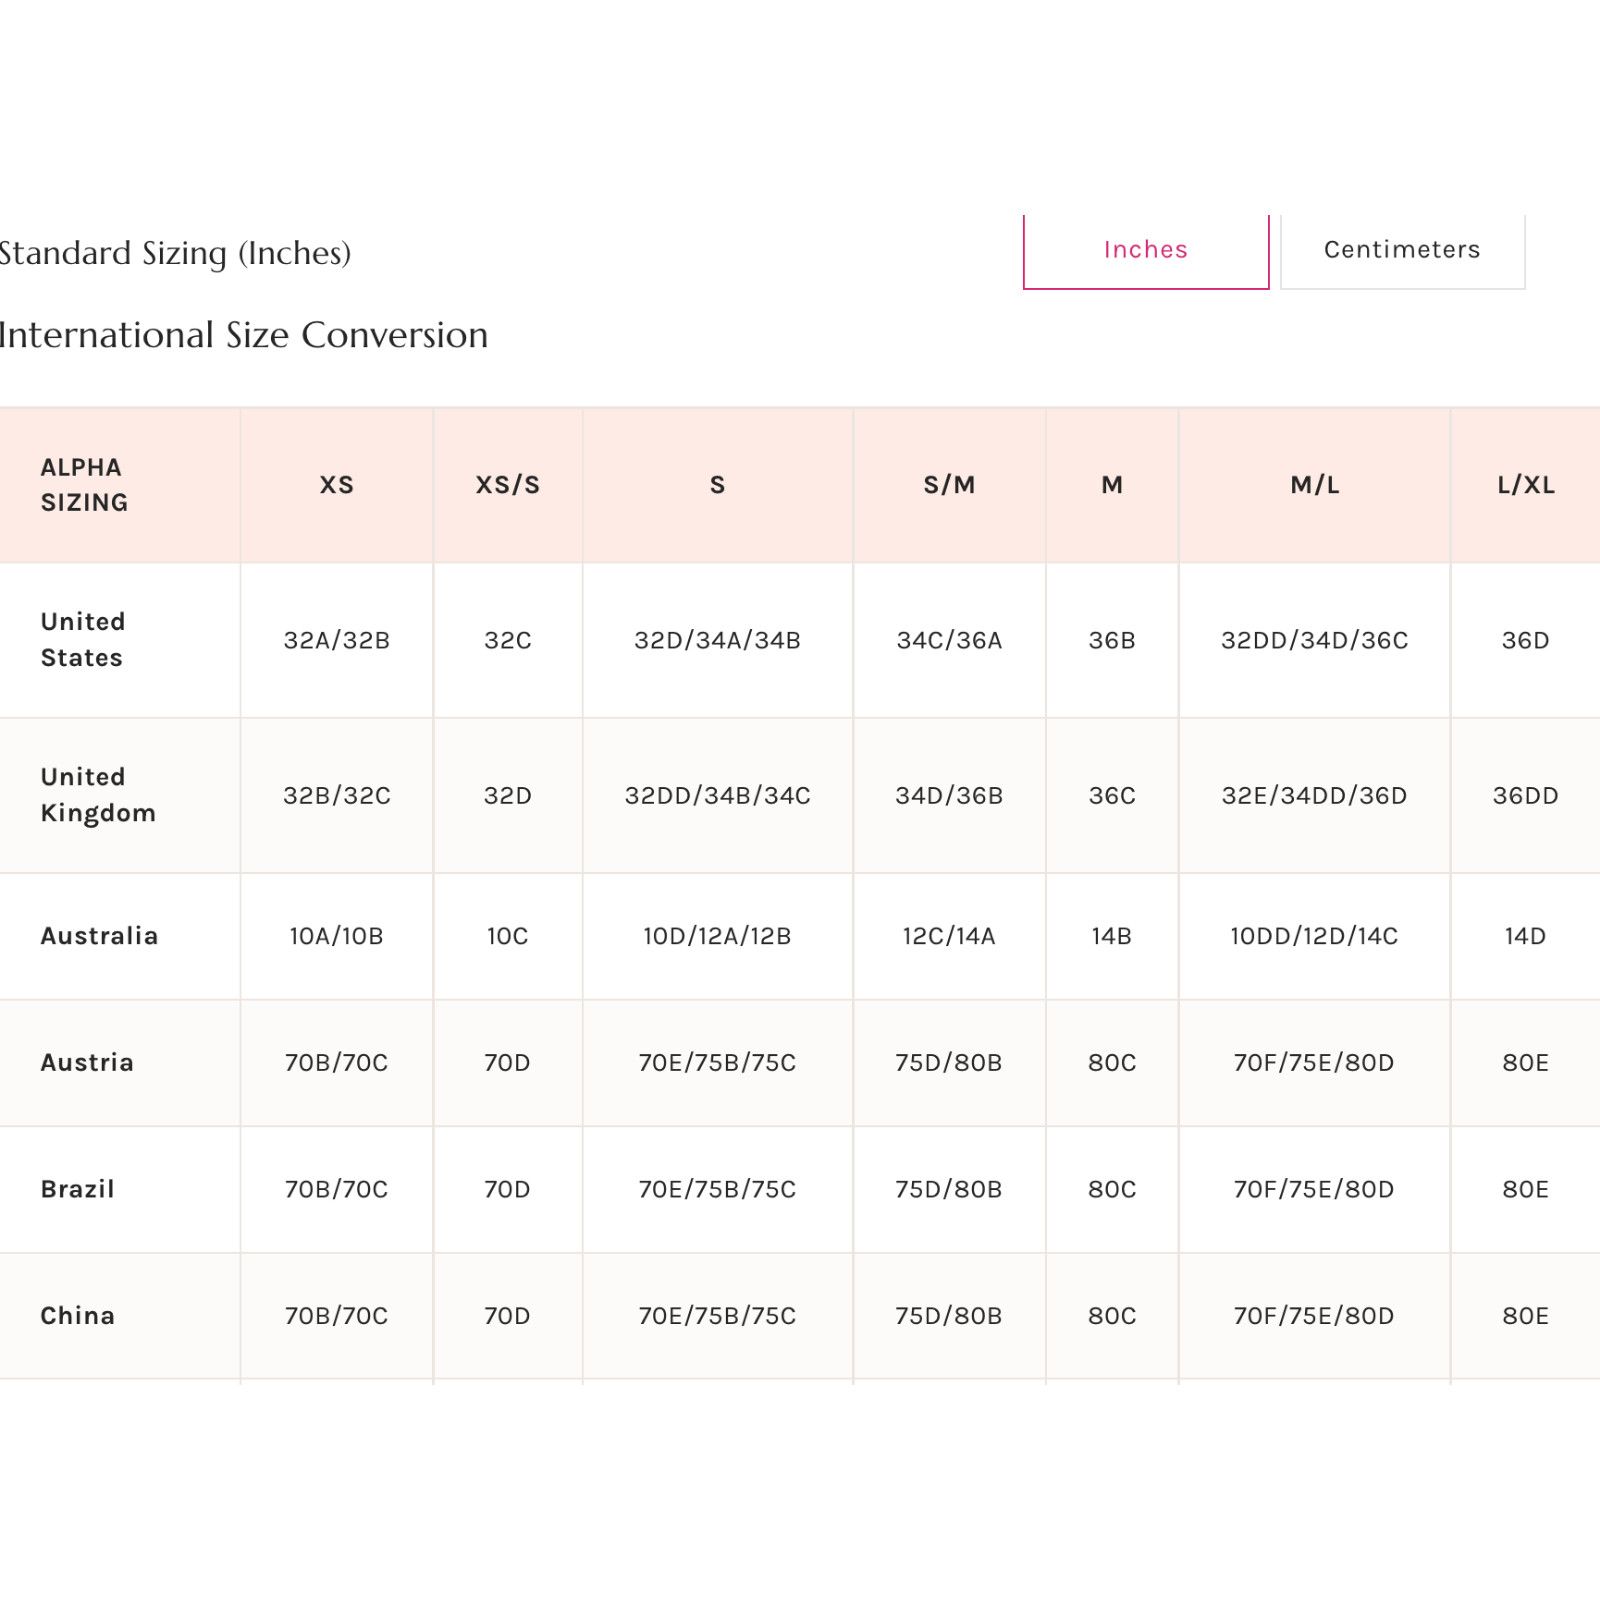Click the 'Standard Sizing (Inches)' heading

pos(175,253)
